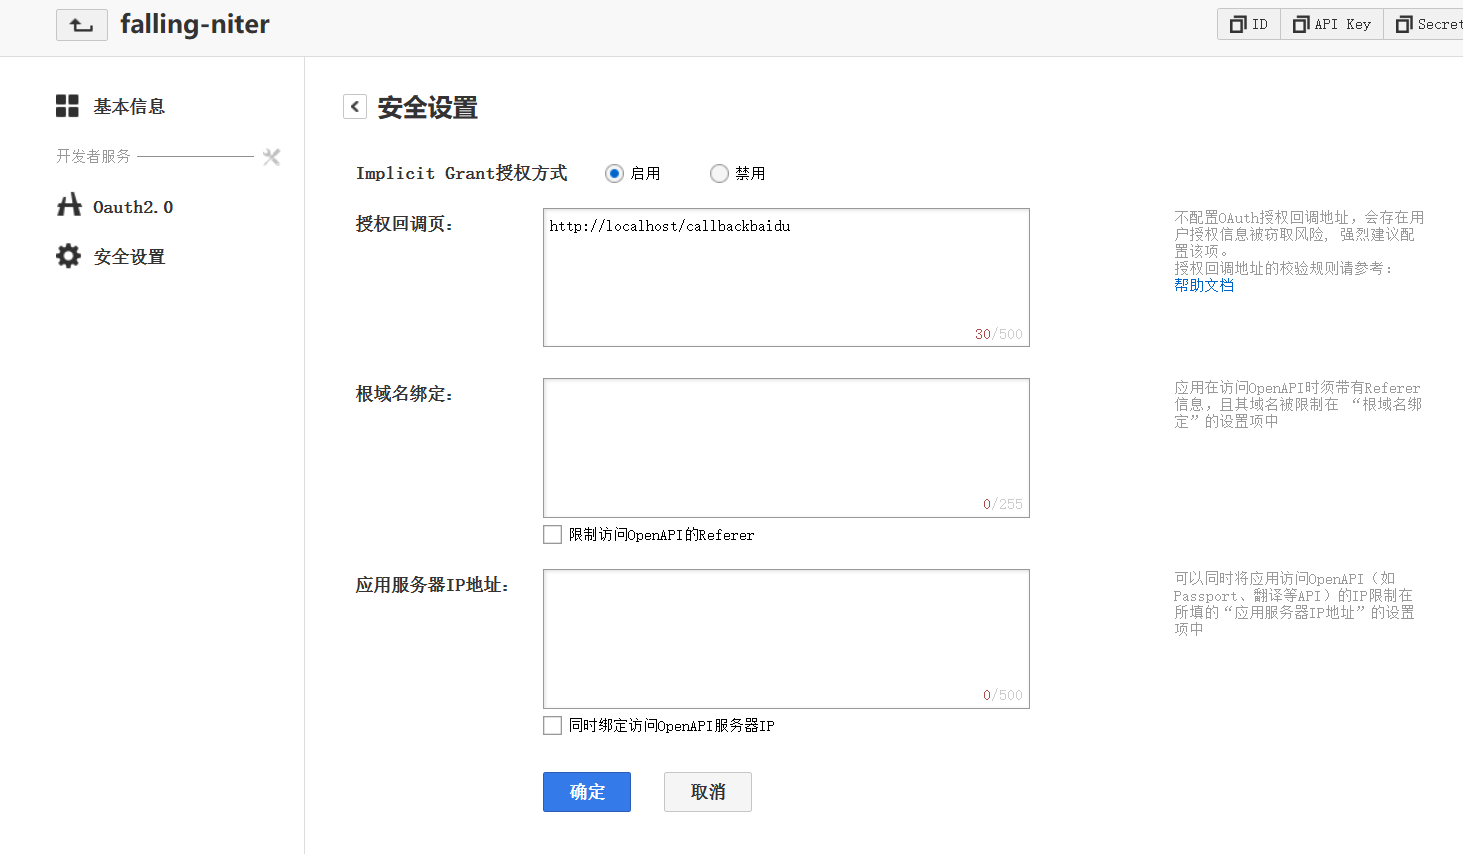
Task: Click the 基本信息 grid icon
Action: [x=67, y=106]
